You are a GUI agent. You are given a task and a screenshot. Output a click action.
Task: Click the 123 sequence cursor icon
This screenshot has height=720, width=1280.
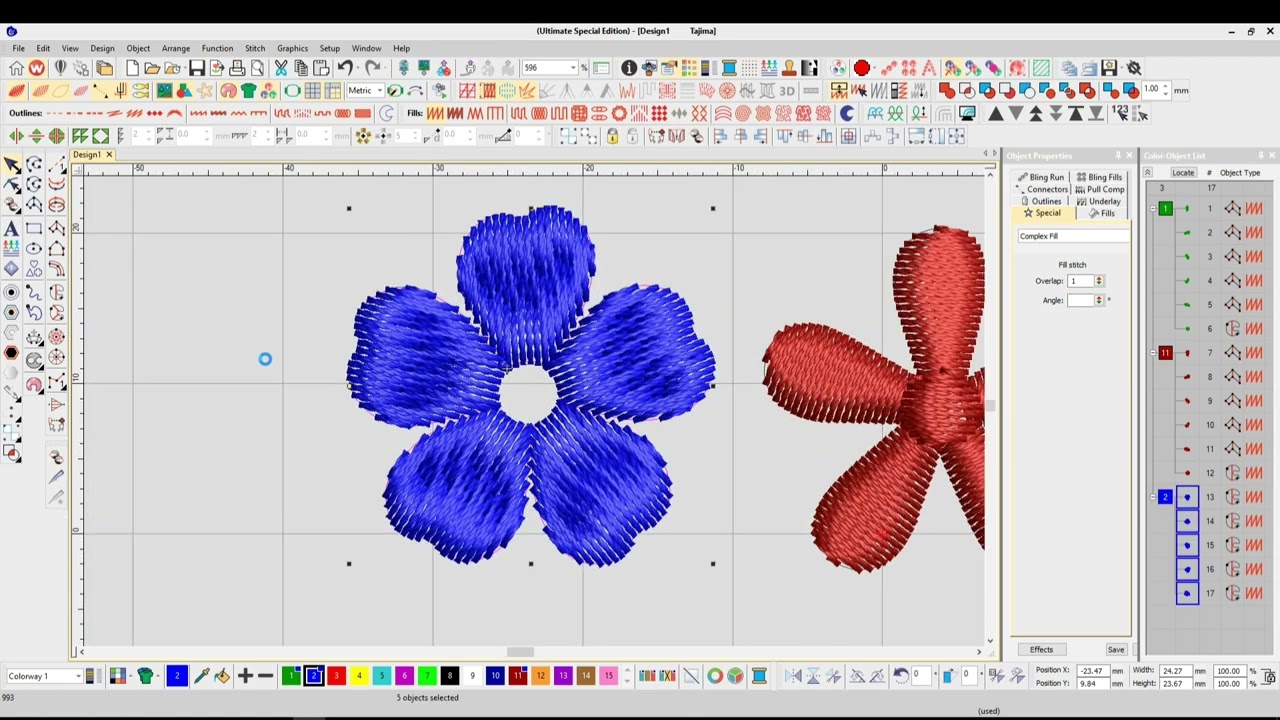click(x=1121, y=113)
